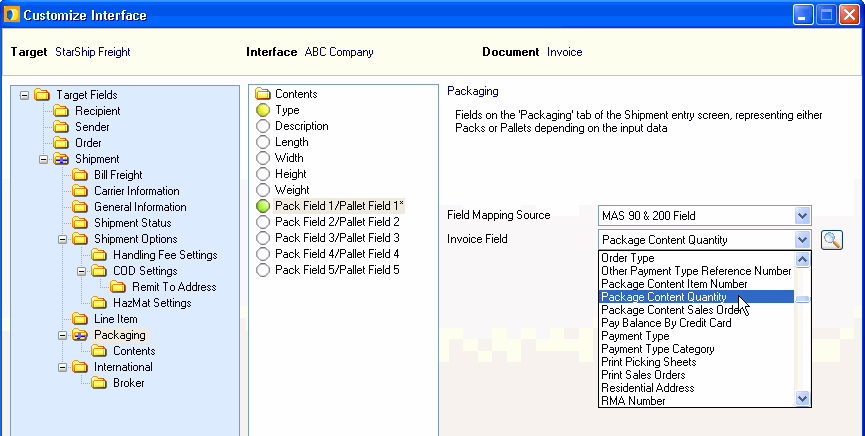Click the Target Fields folder icon
Screen dimensions: 865x436
tap(42, 95)
